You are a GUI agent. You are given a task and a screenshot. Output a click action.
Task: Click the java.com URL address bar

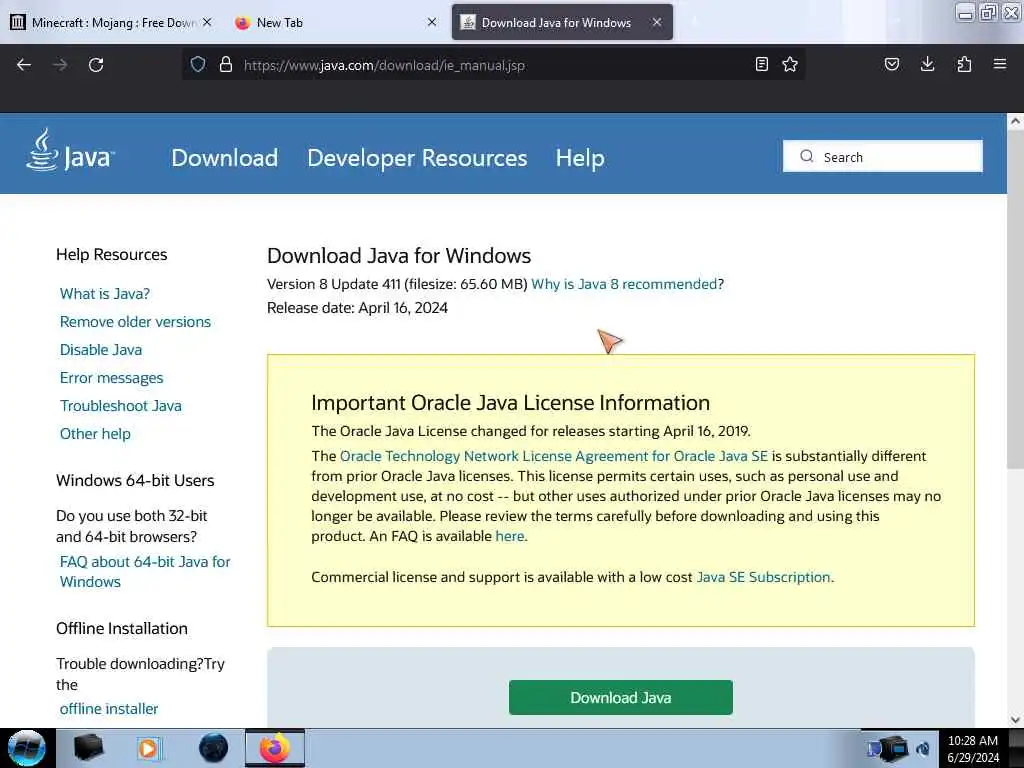[x=493, y=65]
